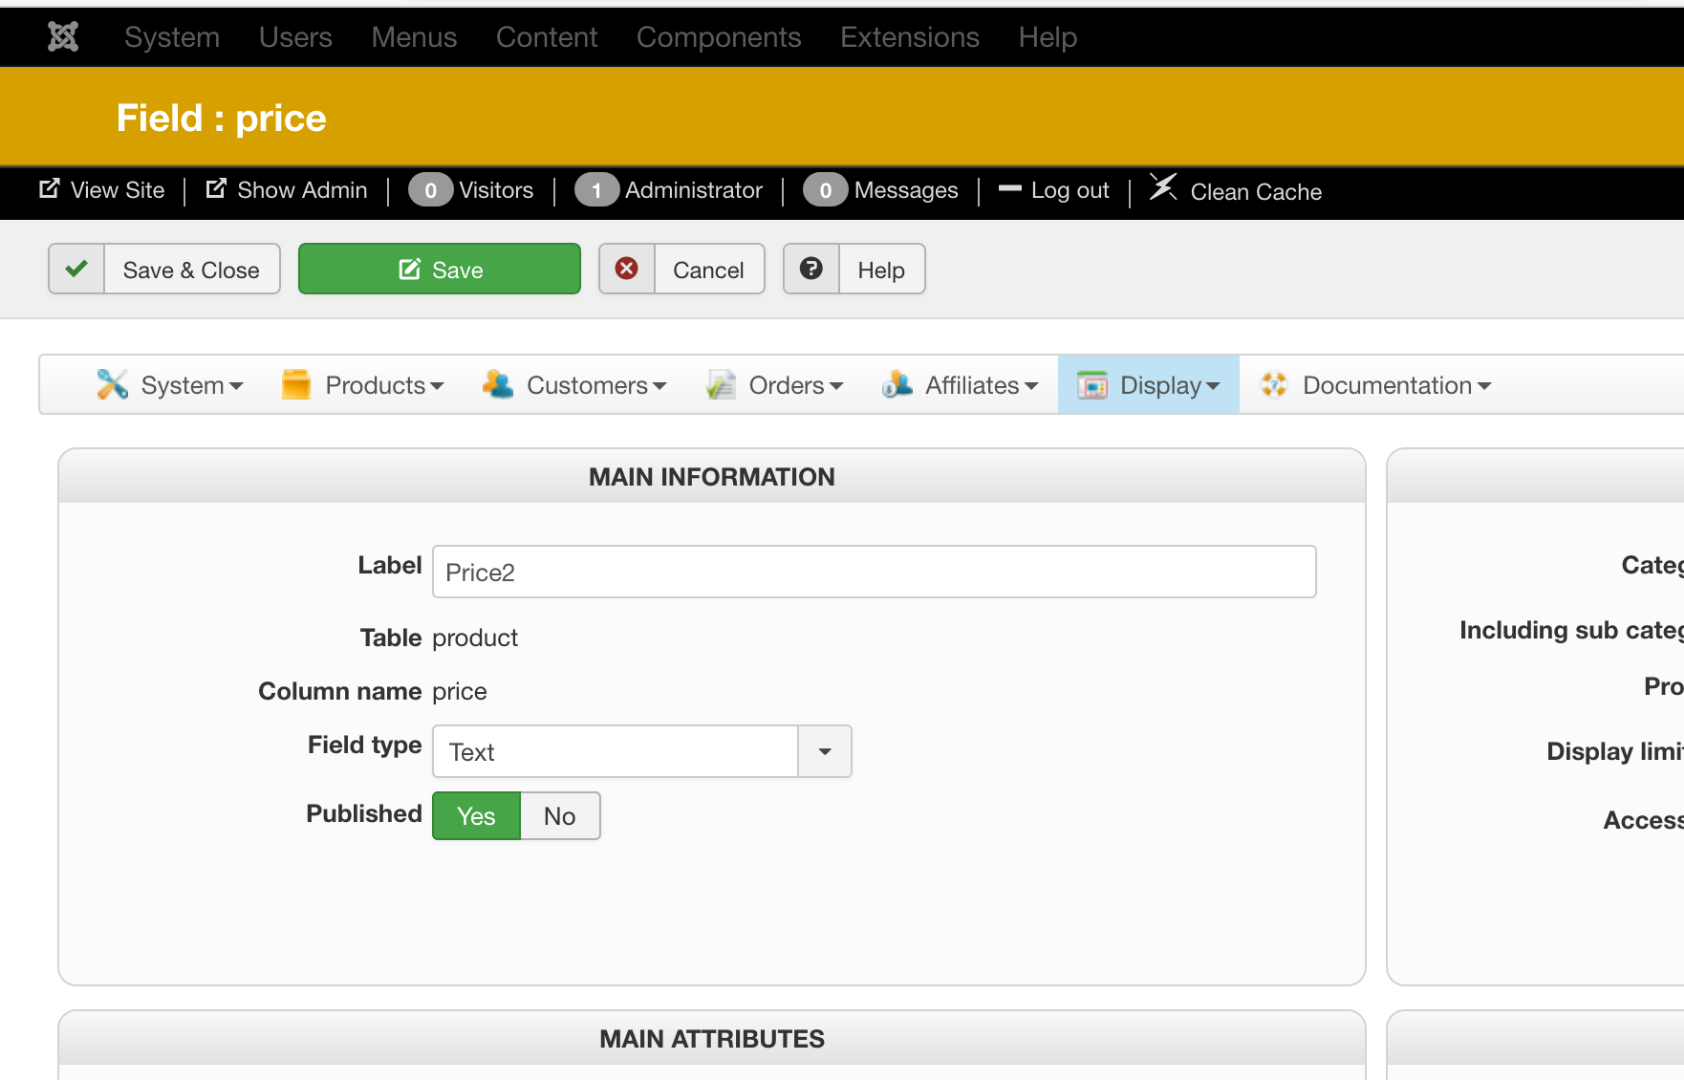Screen dimensions: 1684x1080
Task: Click the Visitors status link
Action: (496, 190)
